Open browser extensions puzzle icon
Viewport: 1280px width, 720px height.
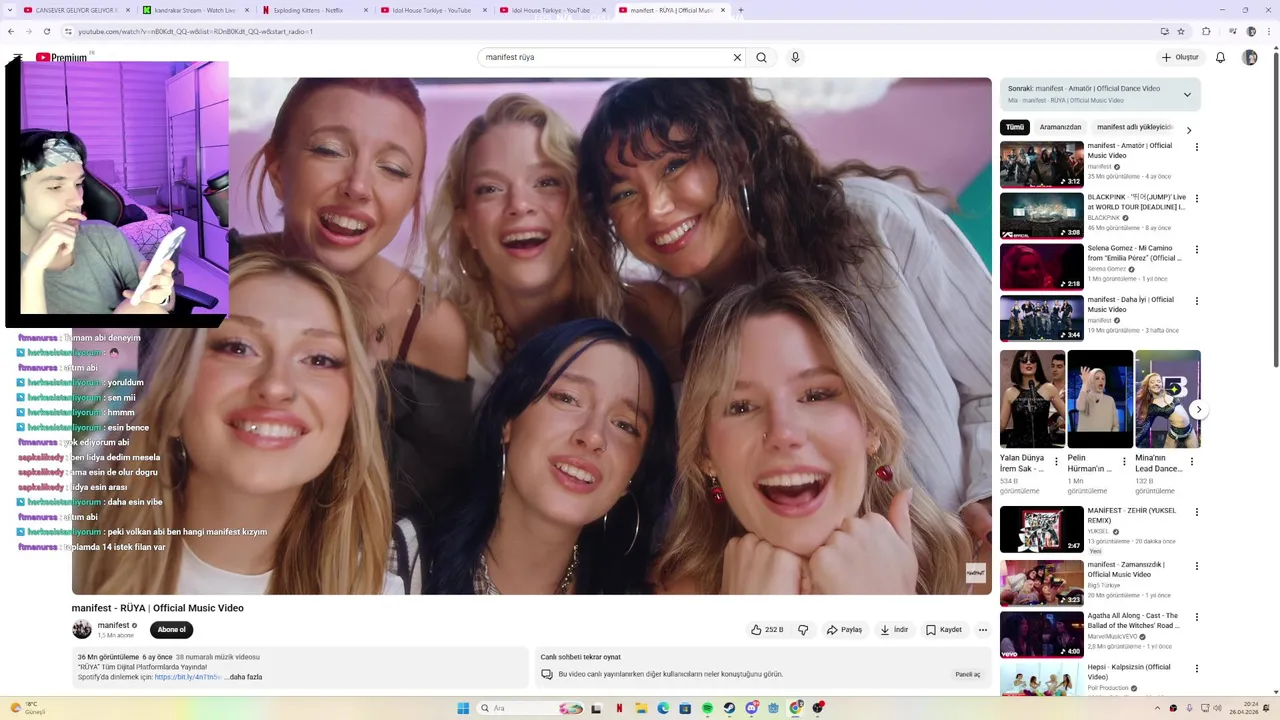pyautogui.click(x=1206, y=31)
